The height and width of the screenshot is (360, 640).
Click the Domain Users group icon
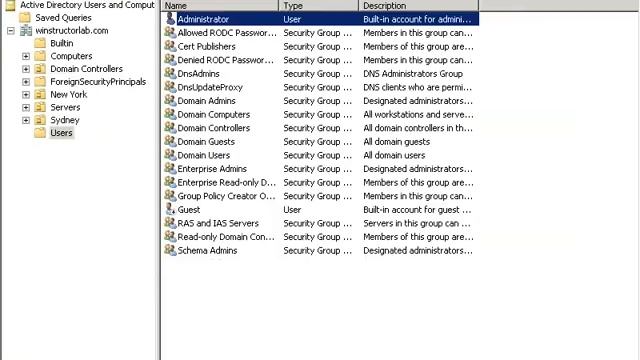[170, 155]
